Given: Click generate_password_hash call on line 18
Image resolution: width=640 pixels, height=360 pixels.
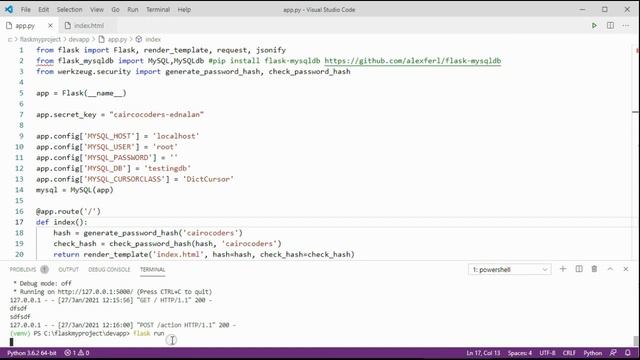Looking at the screenshot, I should tap(163, 233).
